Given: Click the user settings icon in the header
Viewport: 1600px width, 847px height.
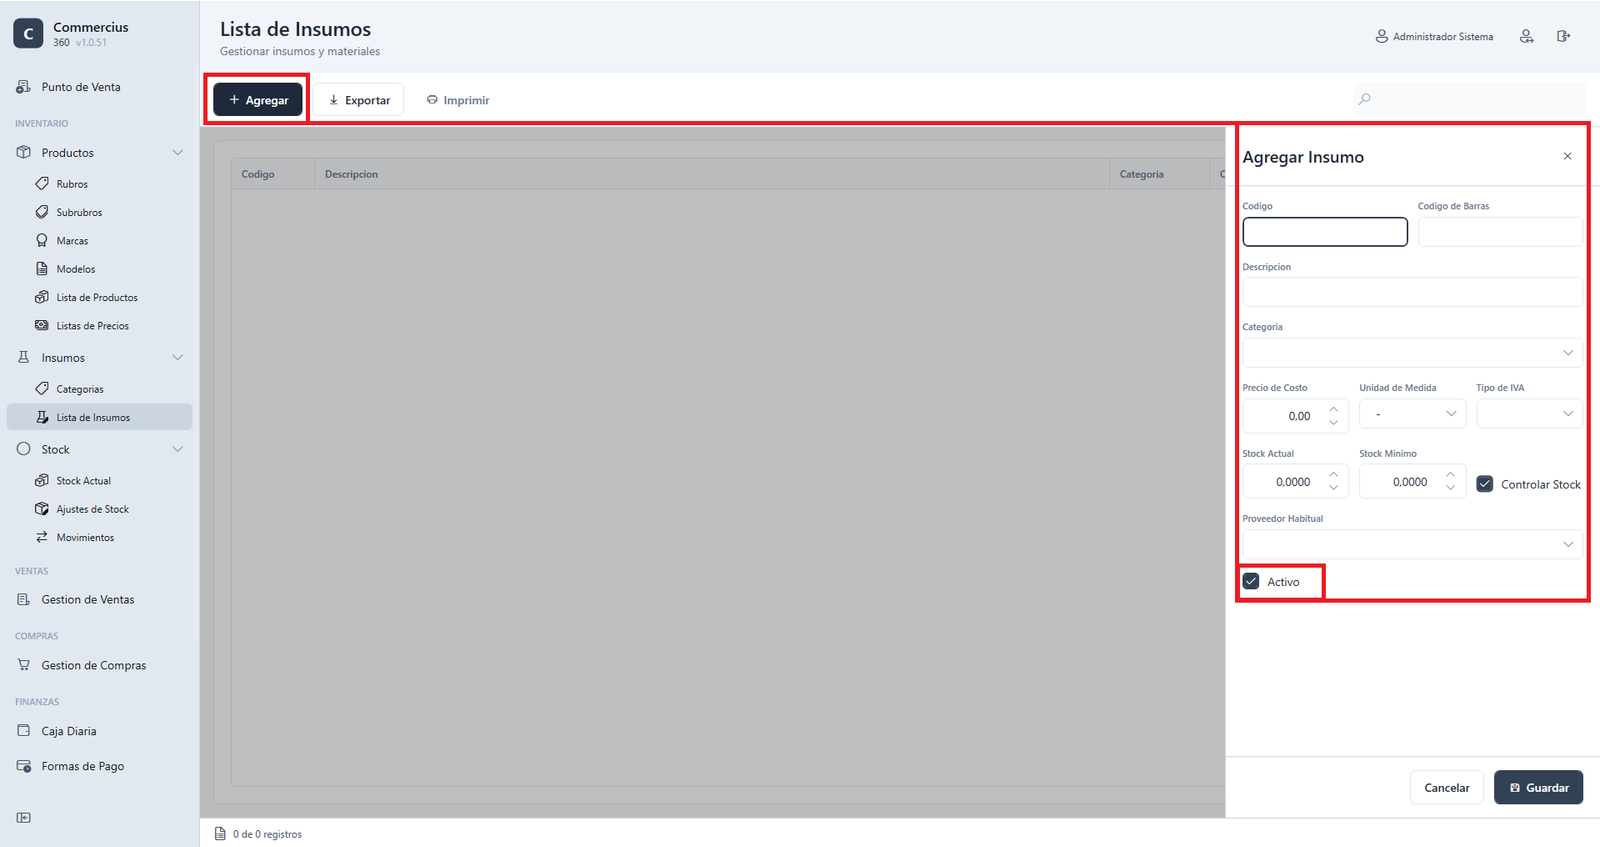Looking at the screenshot, I should click(x=1527, y=36).
